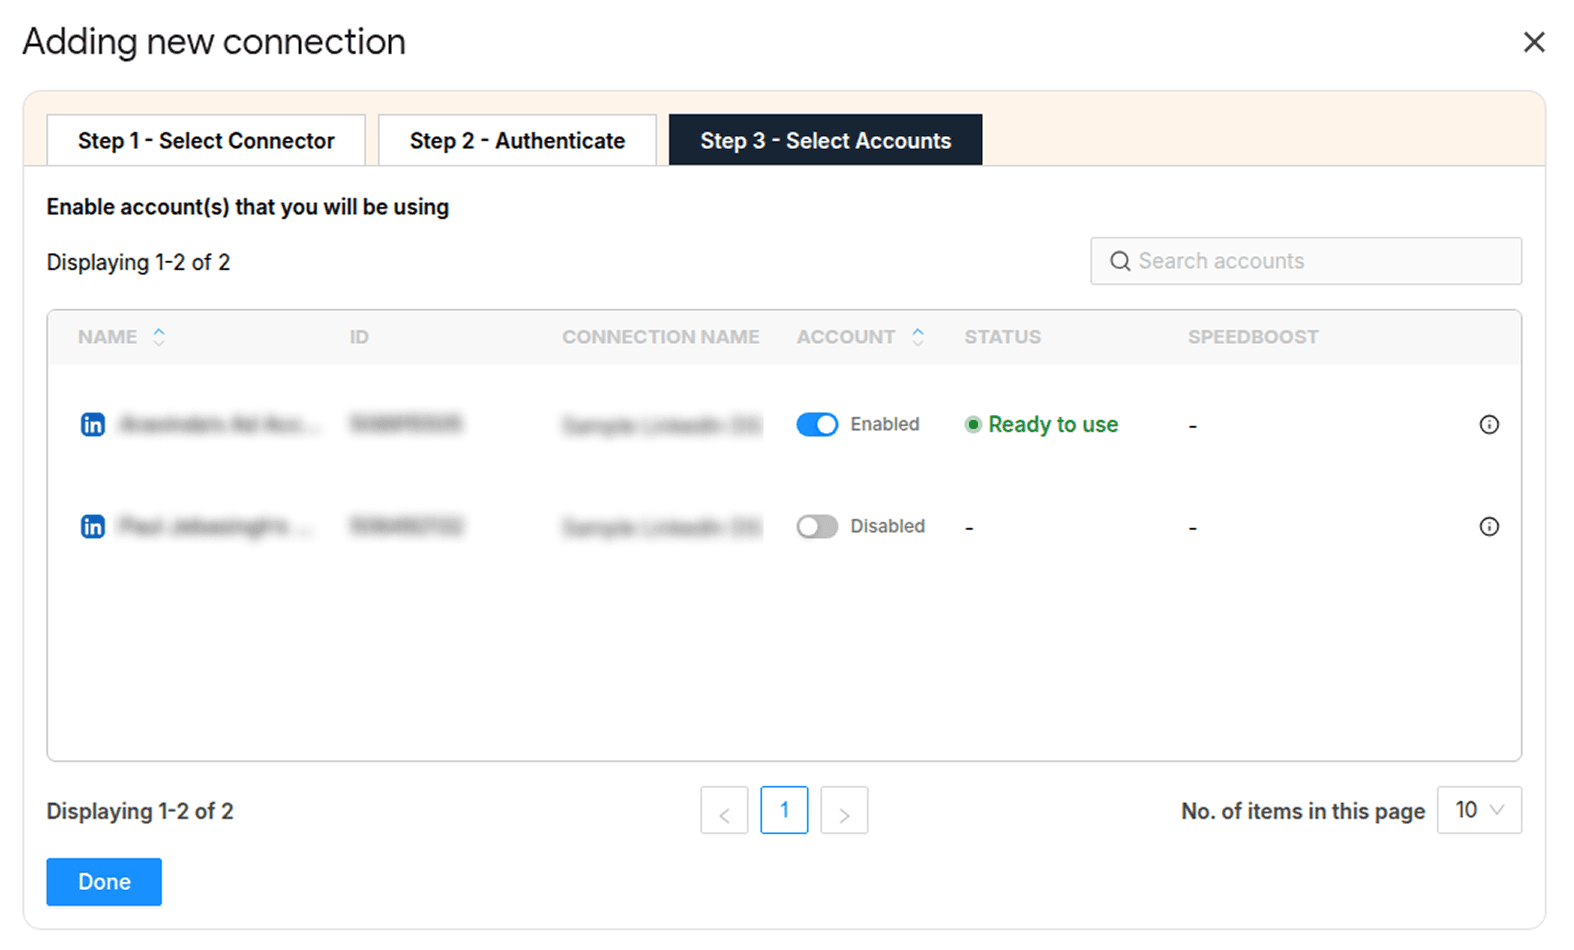Click the Done button
1574x950 pixels.
pos(103,881)
